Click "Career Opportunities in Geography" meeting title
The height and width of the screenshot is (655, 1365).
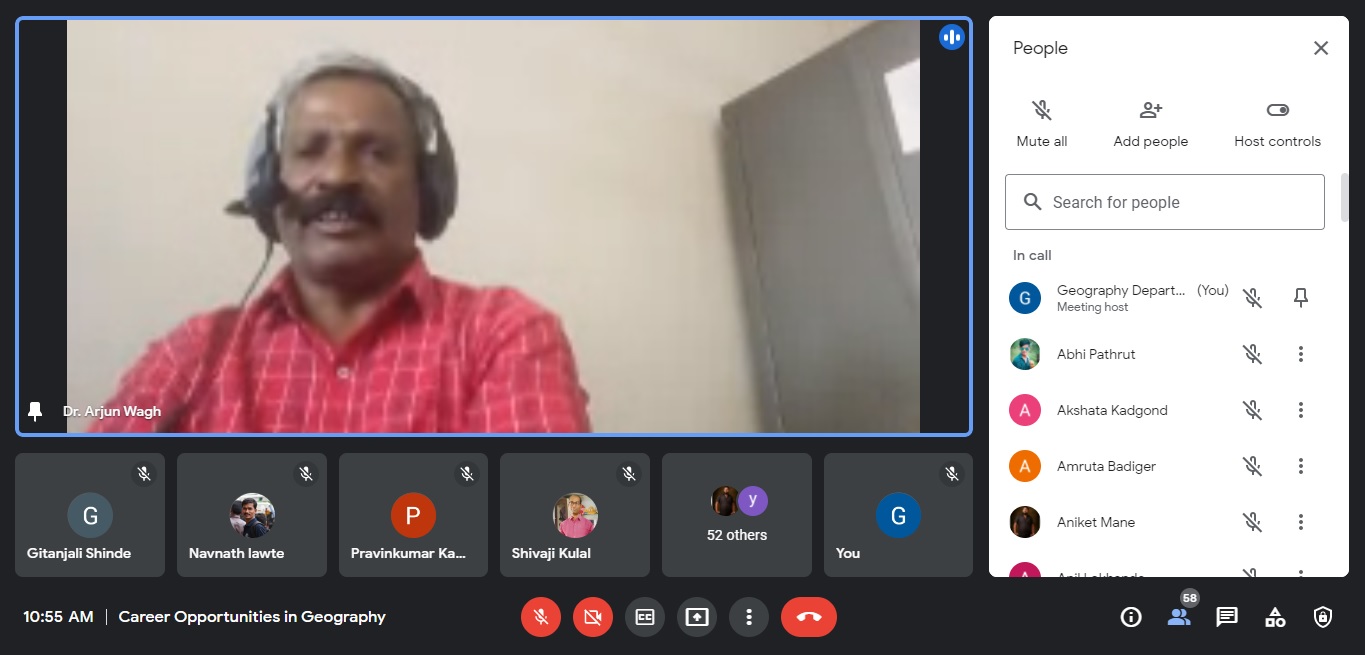(x=252, y=617)
